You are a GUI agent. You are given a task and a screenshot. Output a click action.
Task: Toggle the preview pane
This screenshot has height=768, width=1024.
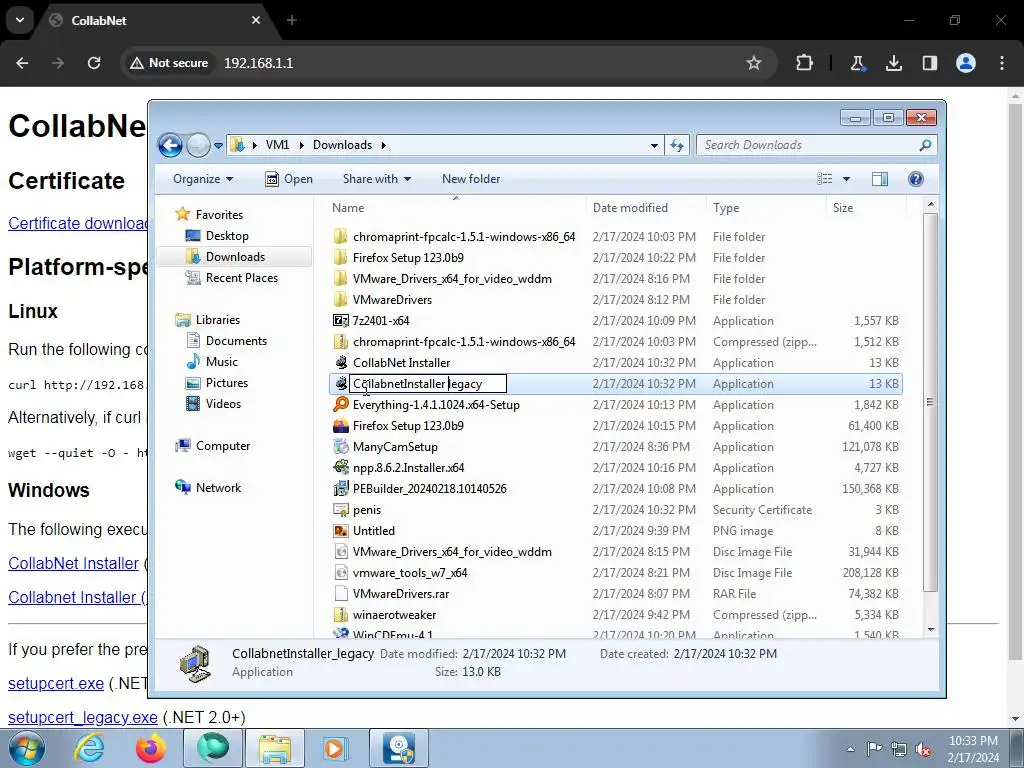tap(880, 179)
